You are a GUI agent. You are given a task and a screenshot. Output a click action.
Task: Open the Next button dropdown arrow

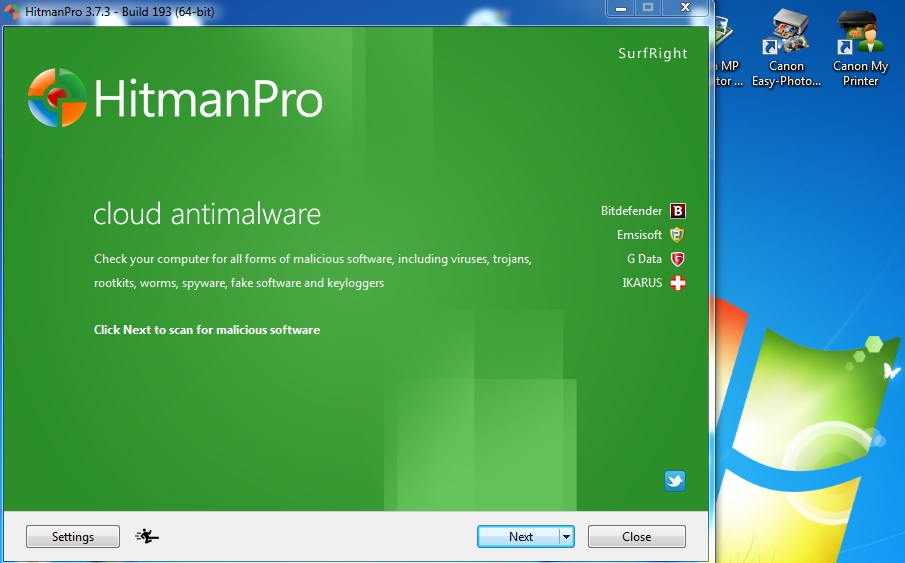[567, 536]
